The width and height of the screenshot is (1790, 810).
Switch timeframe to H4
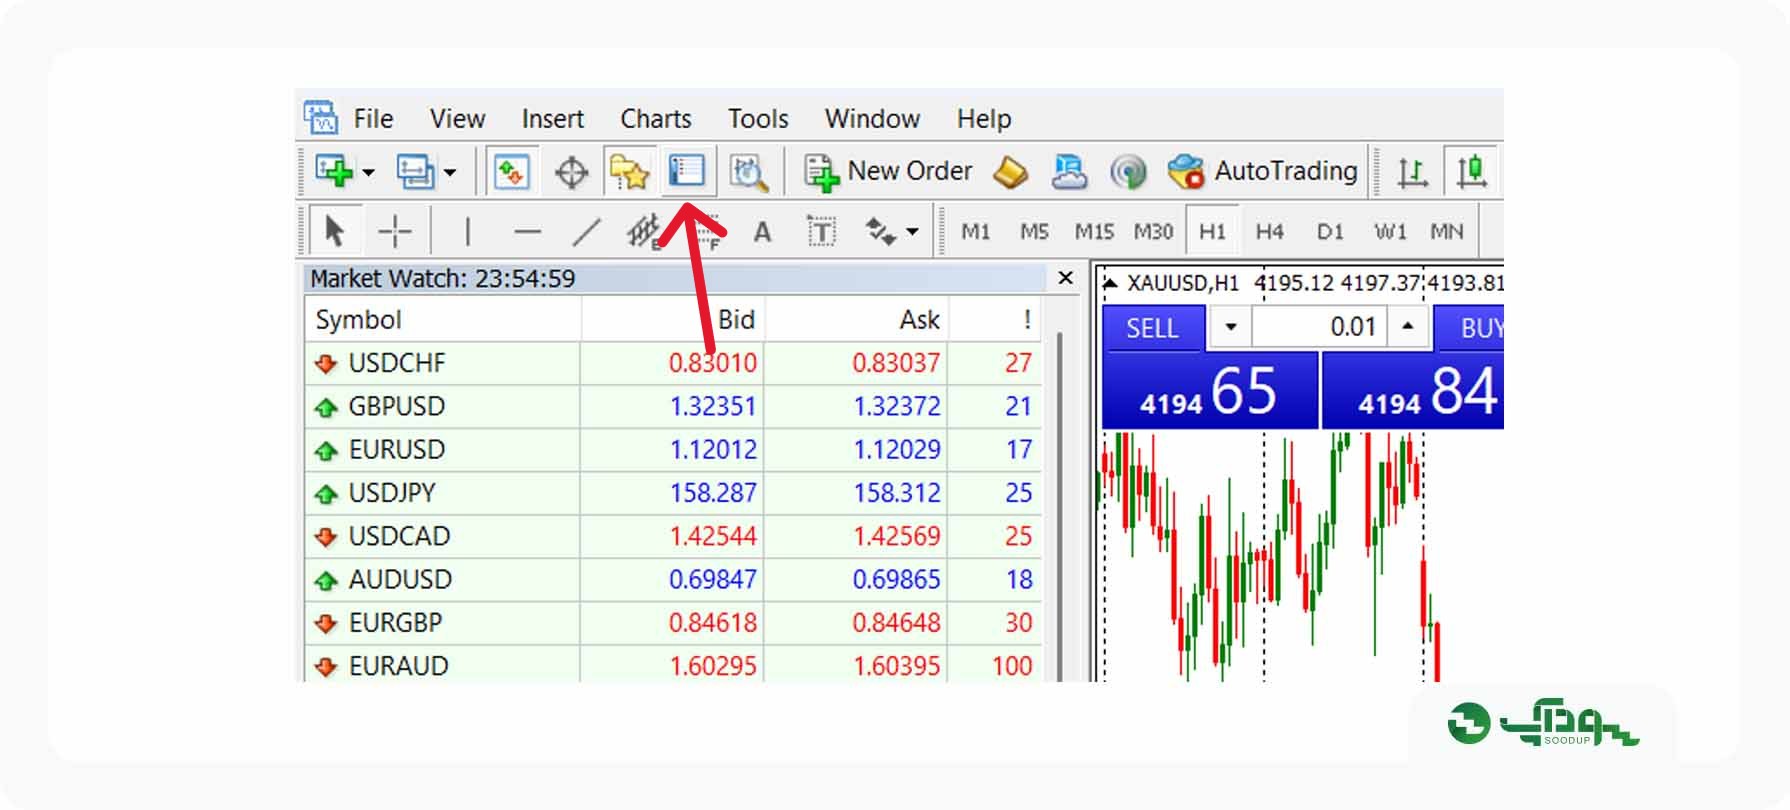coord(1270,232)
